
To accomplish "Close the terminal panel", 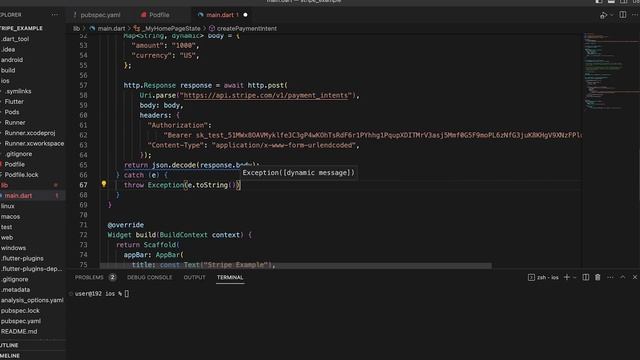I will [635, 277].
